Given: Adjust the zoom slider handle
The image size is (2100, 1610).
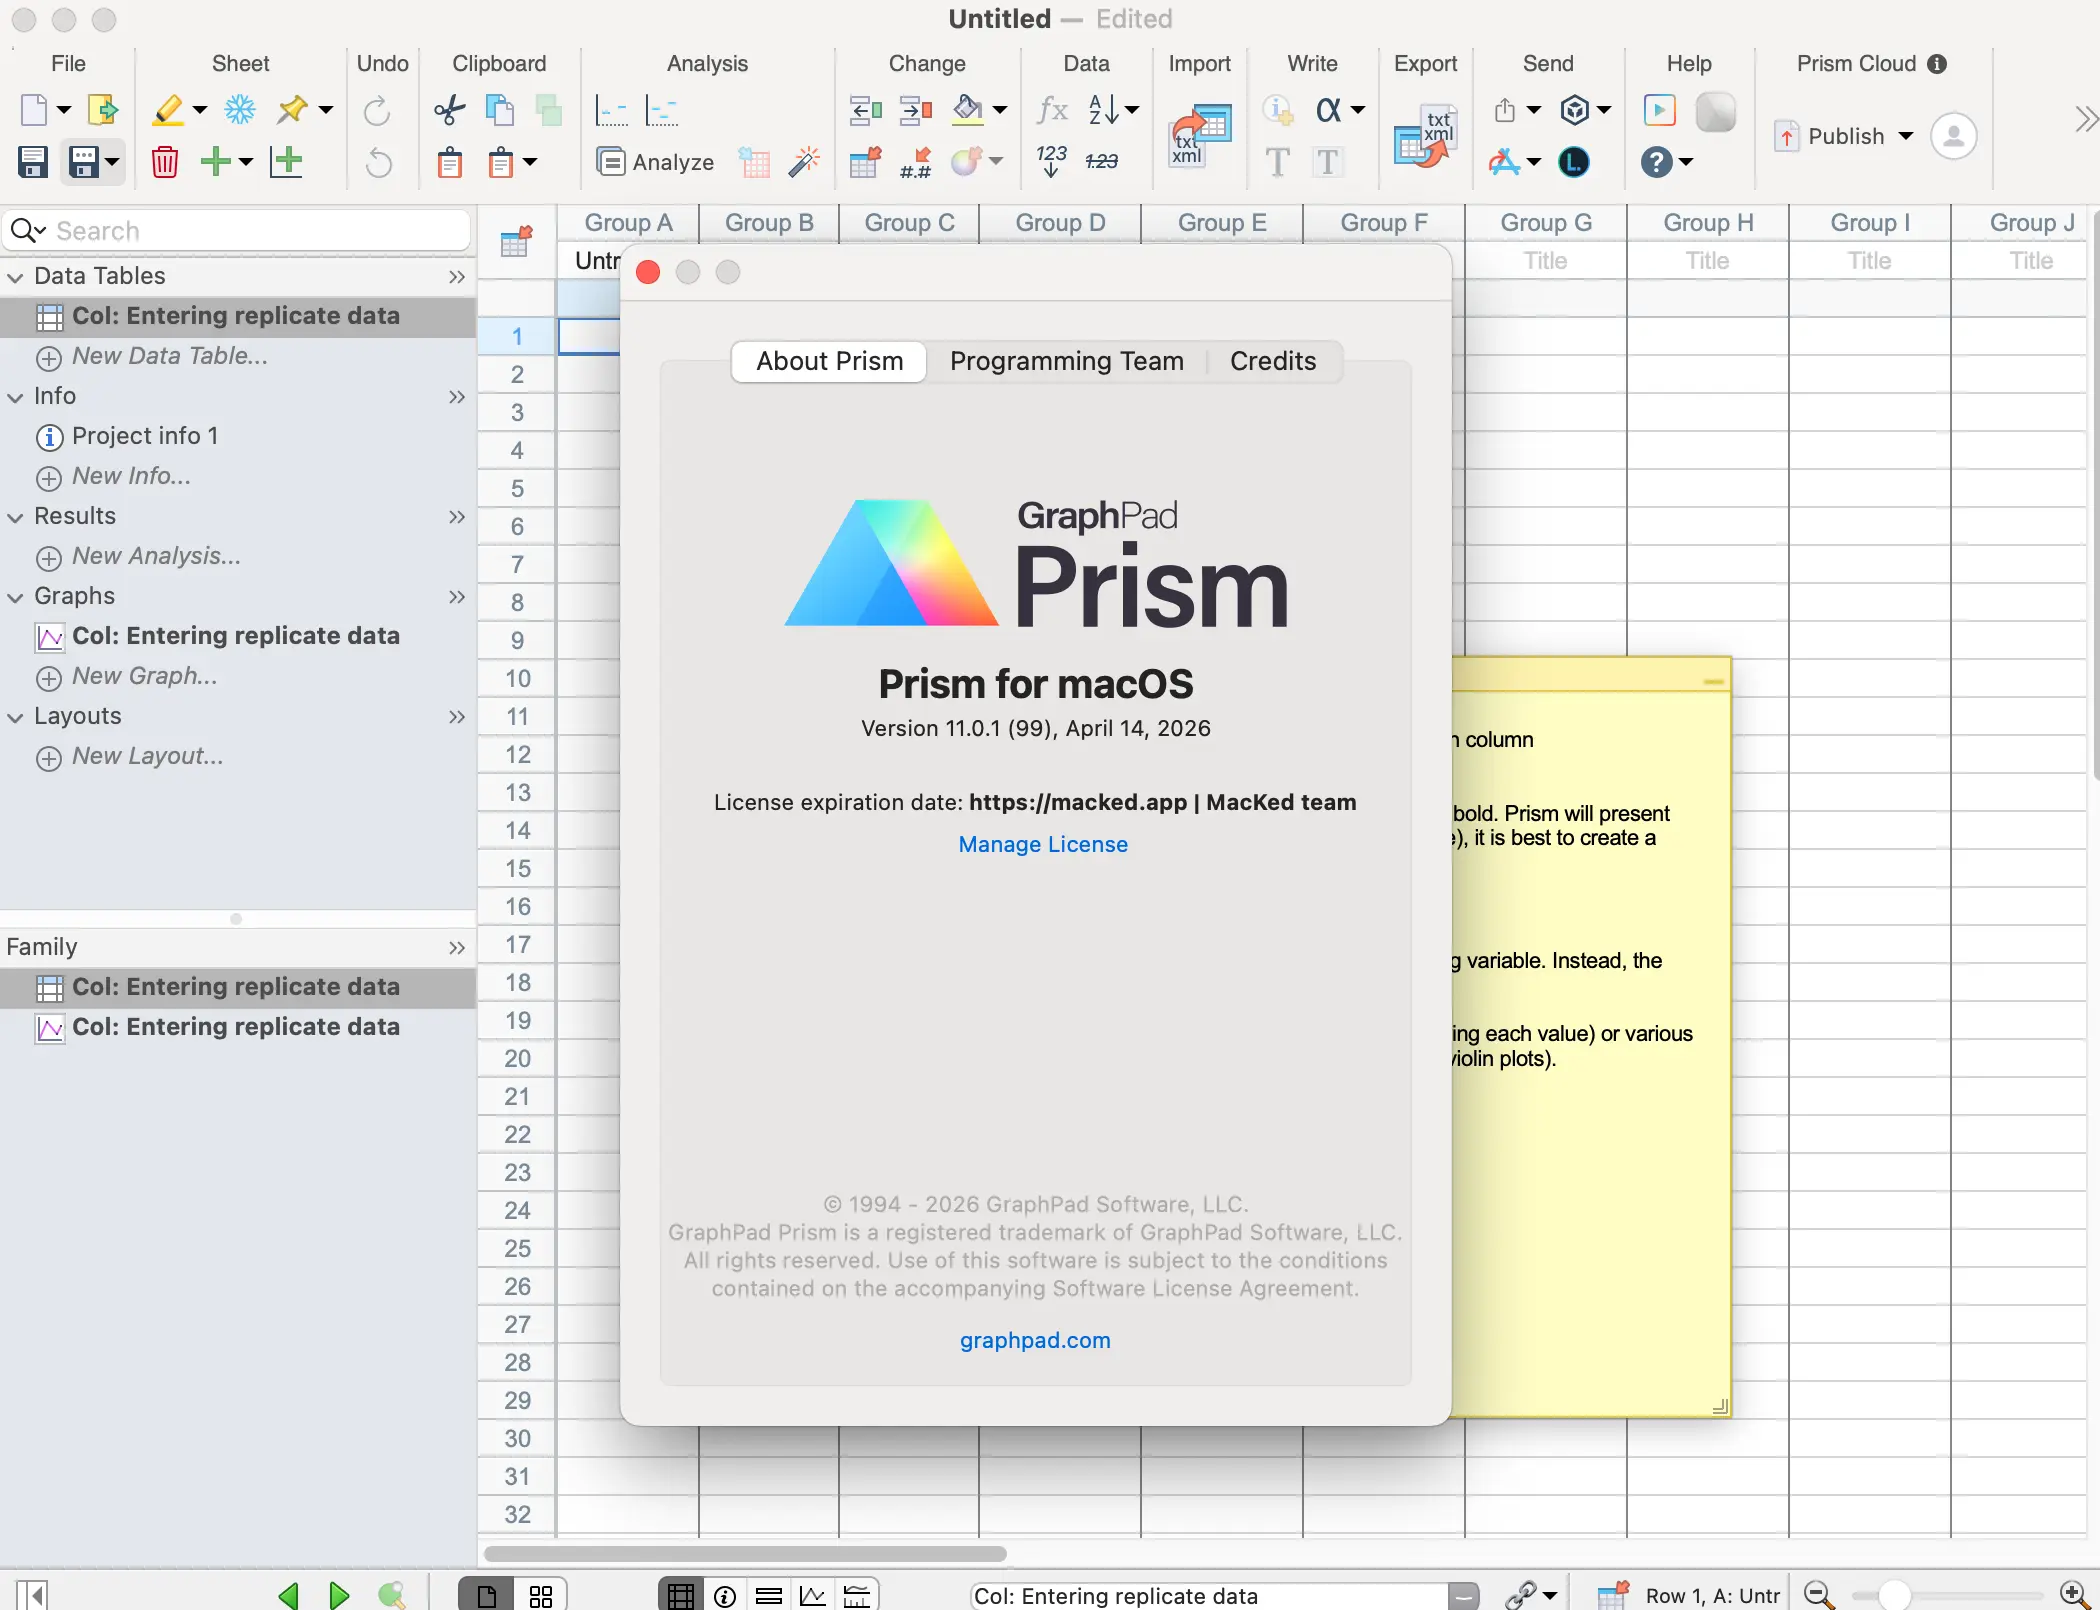Looking at the screenshot, I should click(x=1894, y=1595).
